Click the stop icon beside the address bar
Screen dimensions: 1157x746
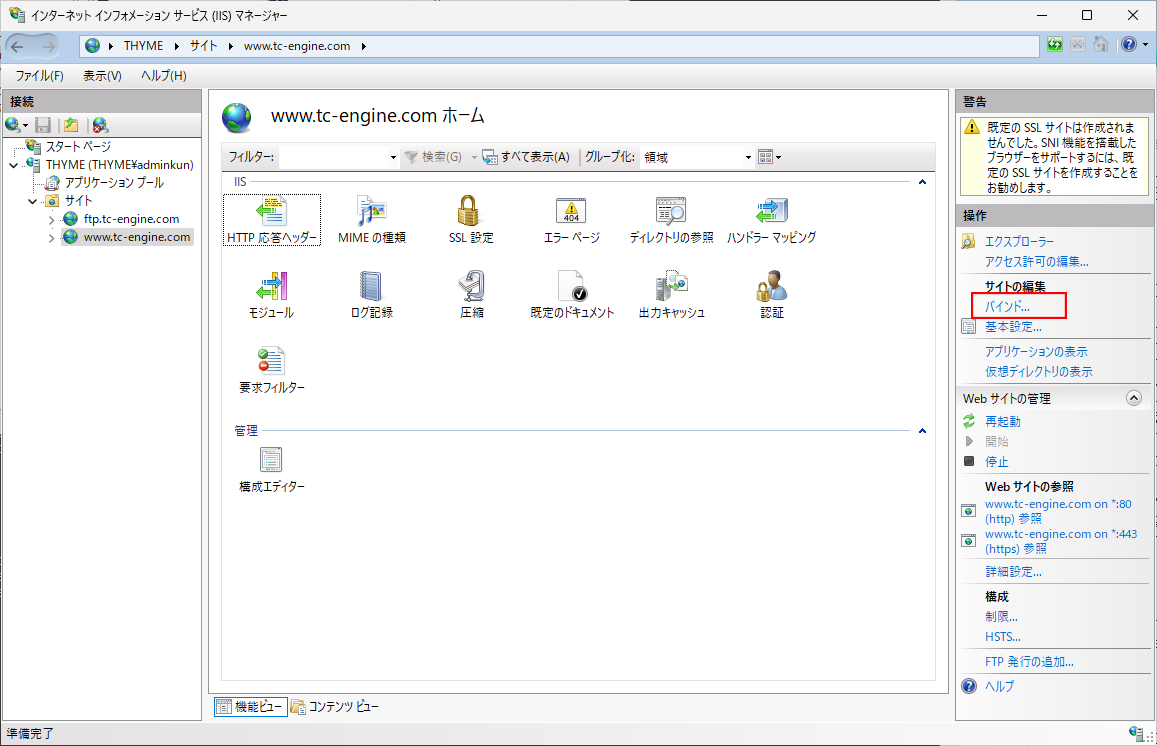coord(1078,45)
